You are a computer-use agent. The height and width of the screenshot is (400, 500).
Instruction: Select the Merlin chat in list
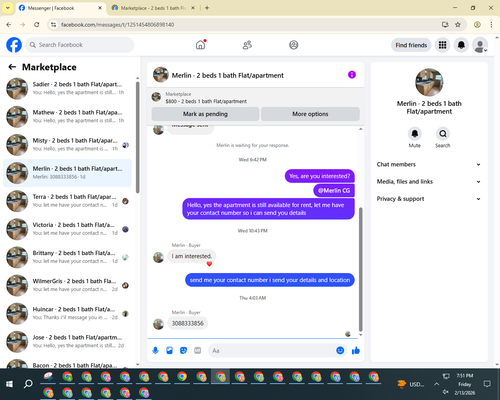click(x=67, y=173)
